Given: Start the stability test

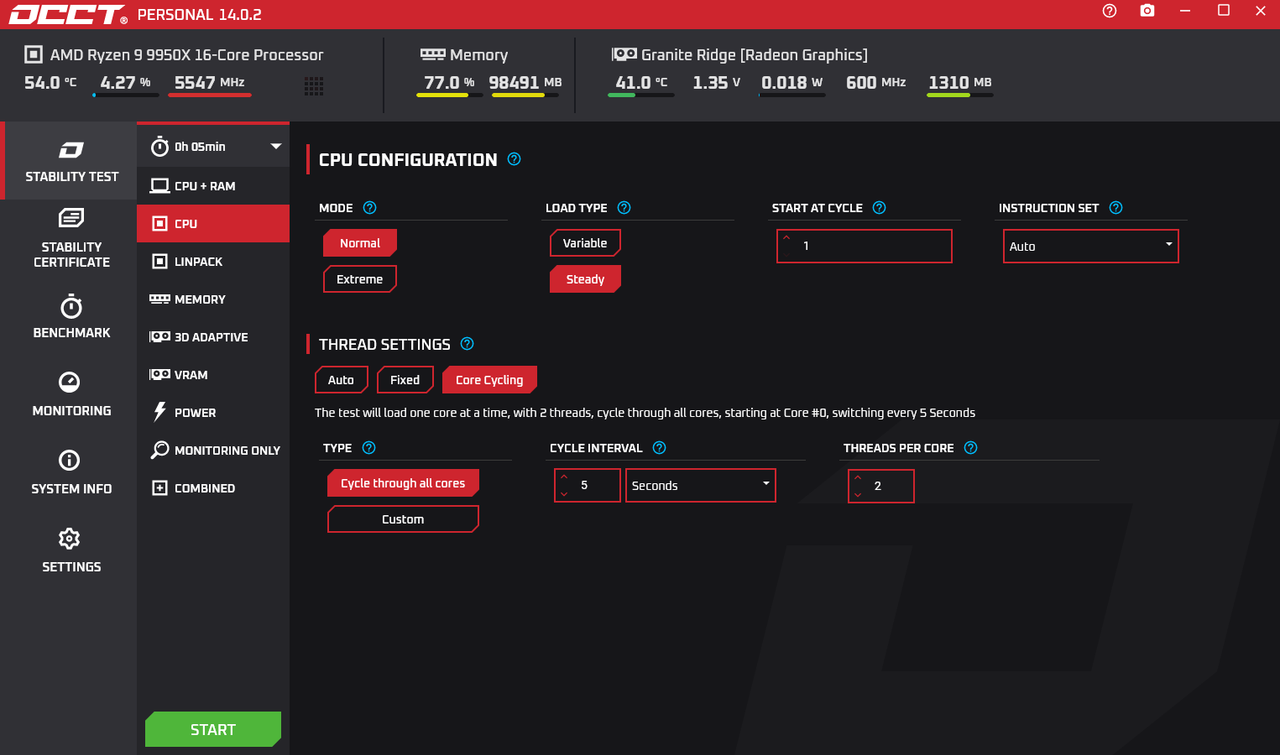Looking at the screenshot, I should 213,730.
